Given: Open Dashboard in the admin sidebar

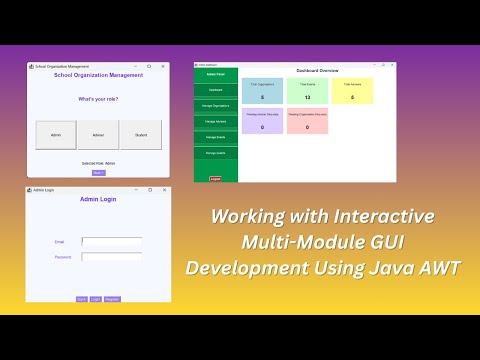Looking at the screenshot, I should coord(216,90).
